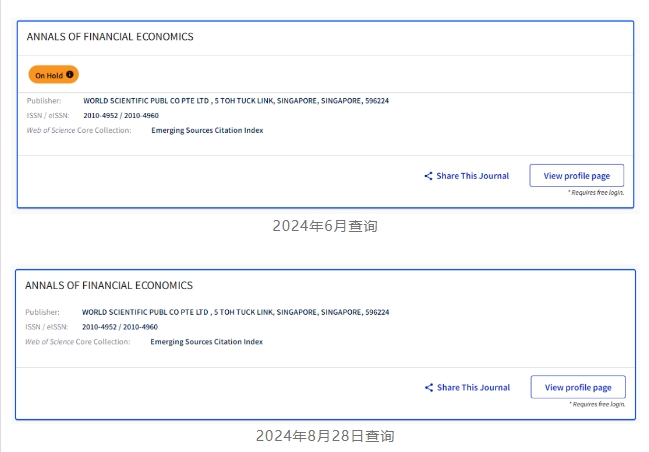
Task: Click the On Hold status badge
Action: tap(53, 75)
